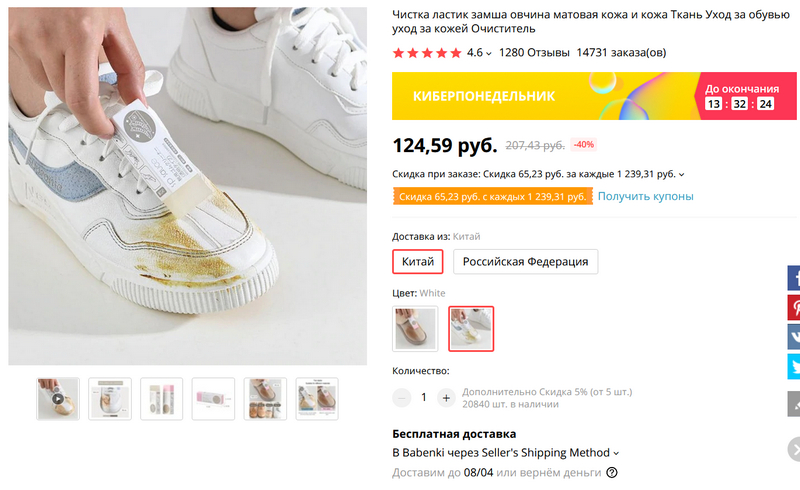Open Seller's Shipping Method dropdown
Viewport: 800px width, 490px height.
(616, 453)
